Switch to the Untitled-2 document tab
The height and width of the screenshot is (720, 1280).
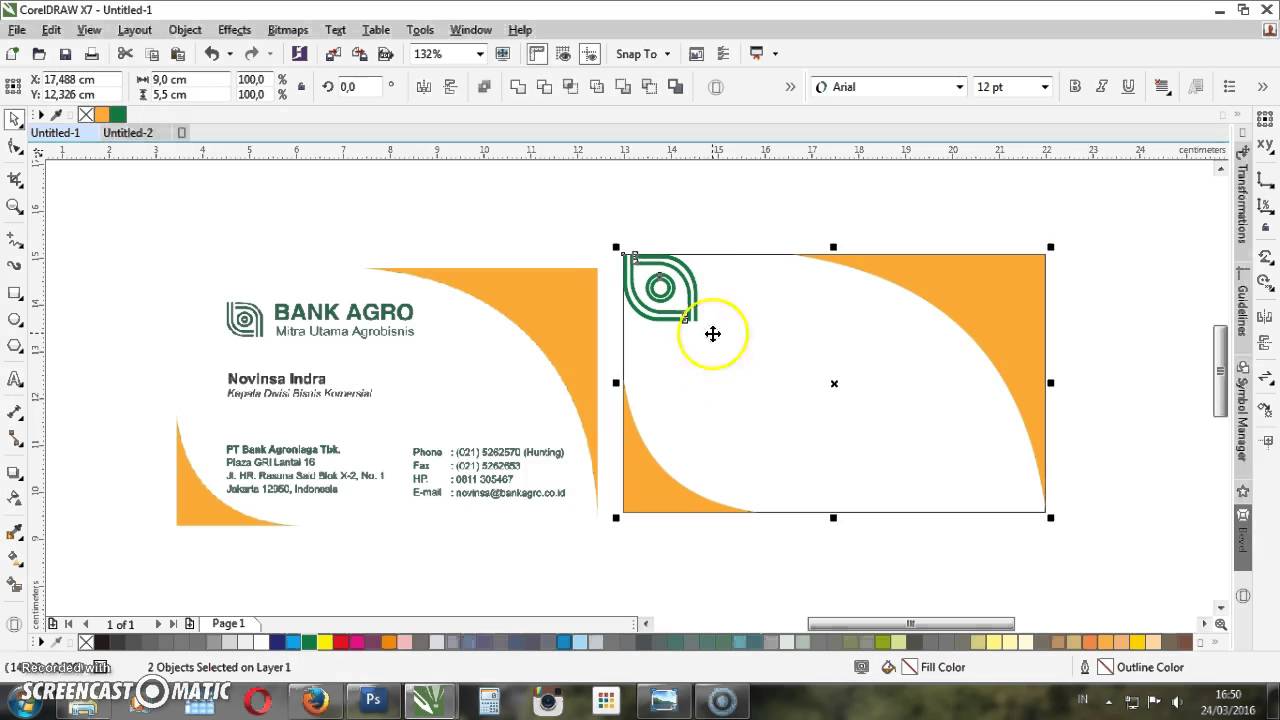tap(128, 133)
